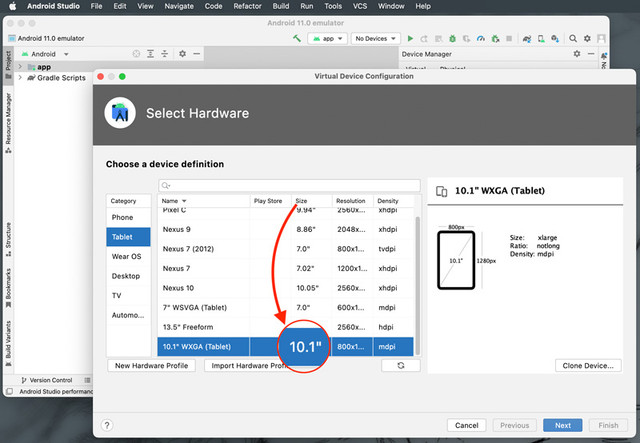
Task: Hide the Project tool window
Action: pyautogui.click(x=197, y=53)
